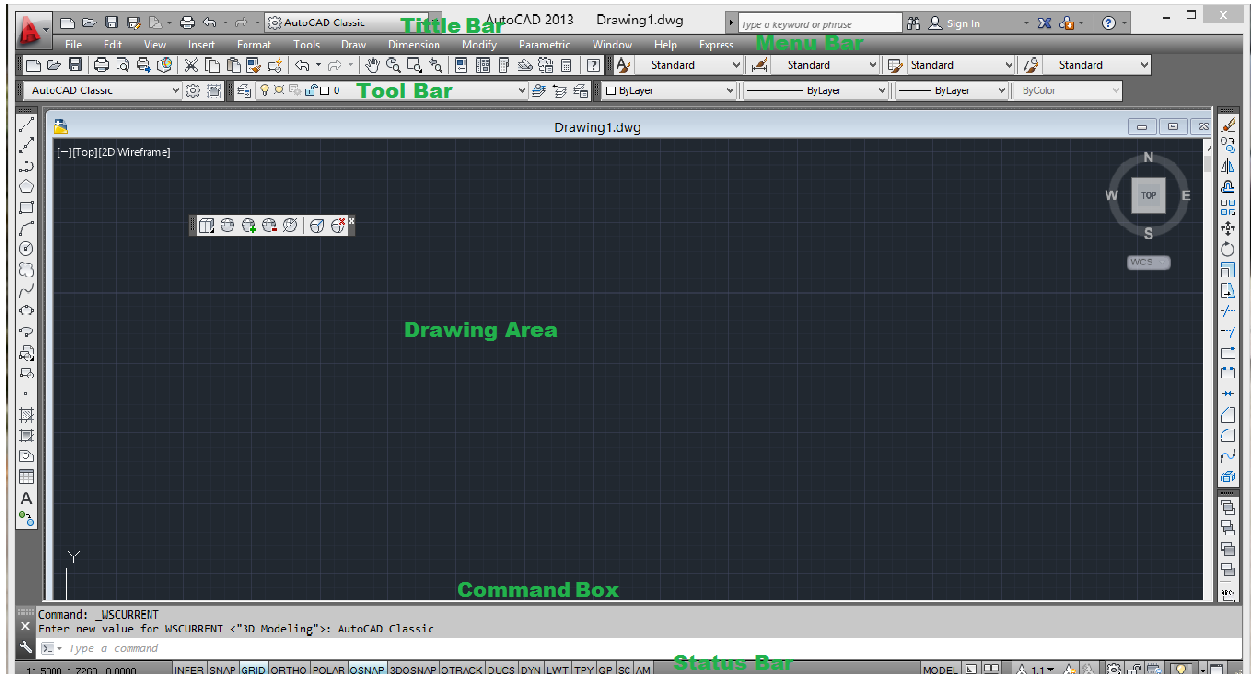Open the Table Style Standard dropdown
Image resolution: width=1260 pixels, height=684 pixels.
point(961,65)
